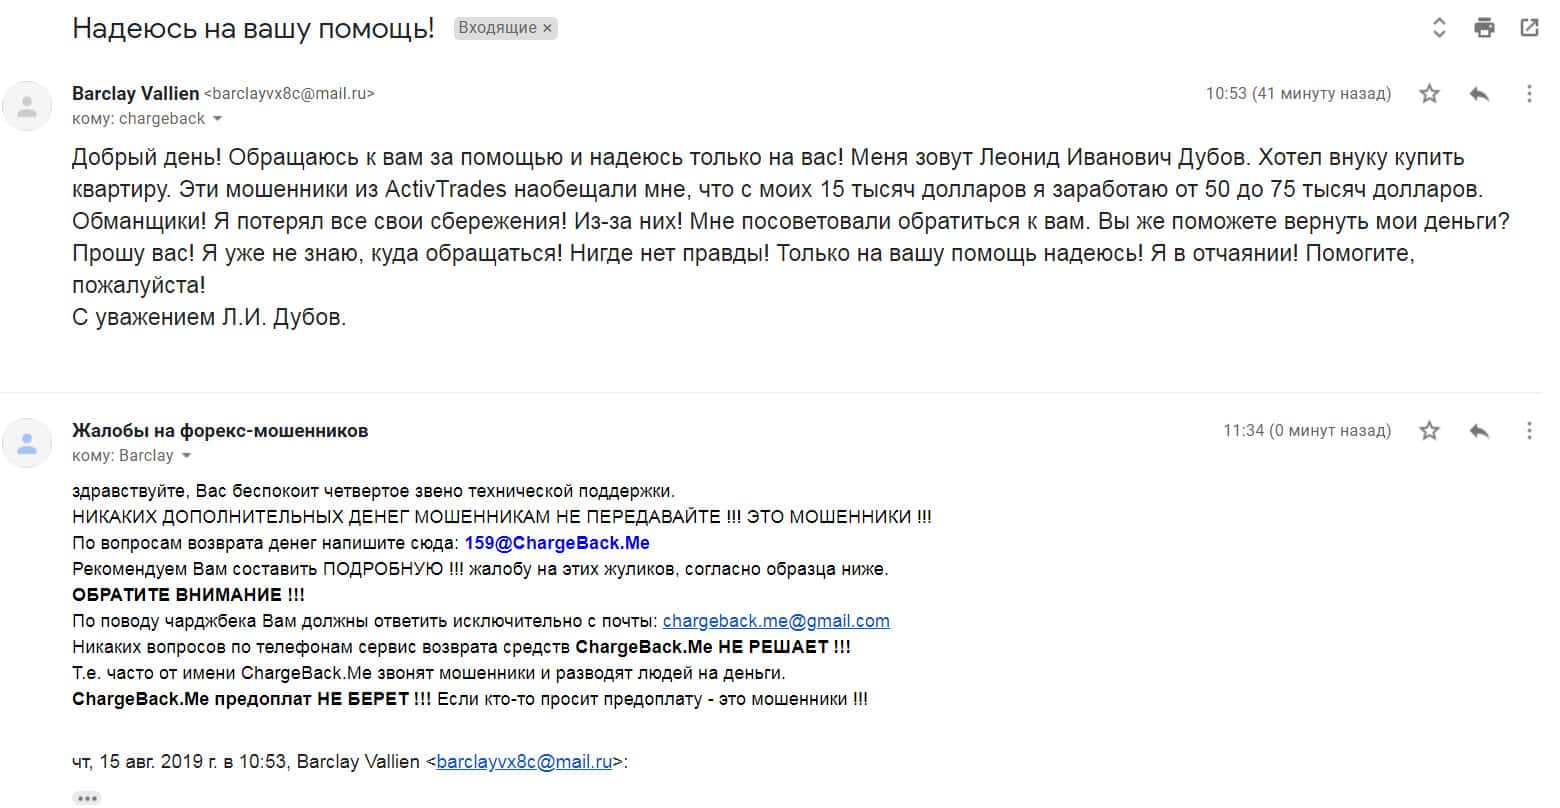The image size is (1560, 808).
Task: Print the whole email conversation
Action: [1484, 28]
